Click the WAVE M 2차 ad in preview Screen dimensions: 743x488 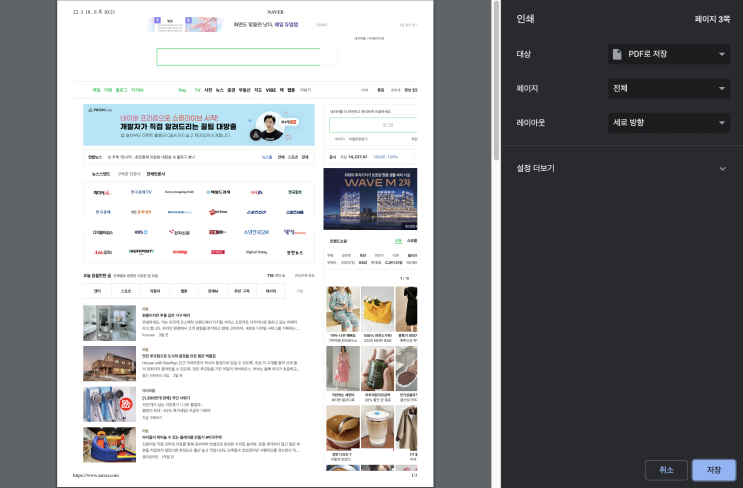click(370, 199)
